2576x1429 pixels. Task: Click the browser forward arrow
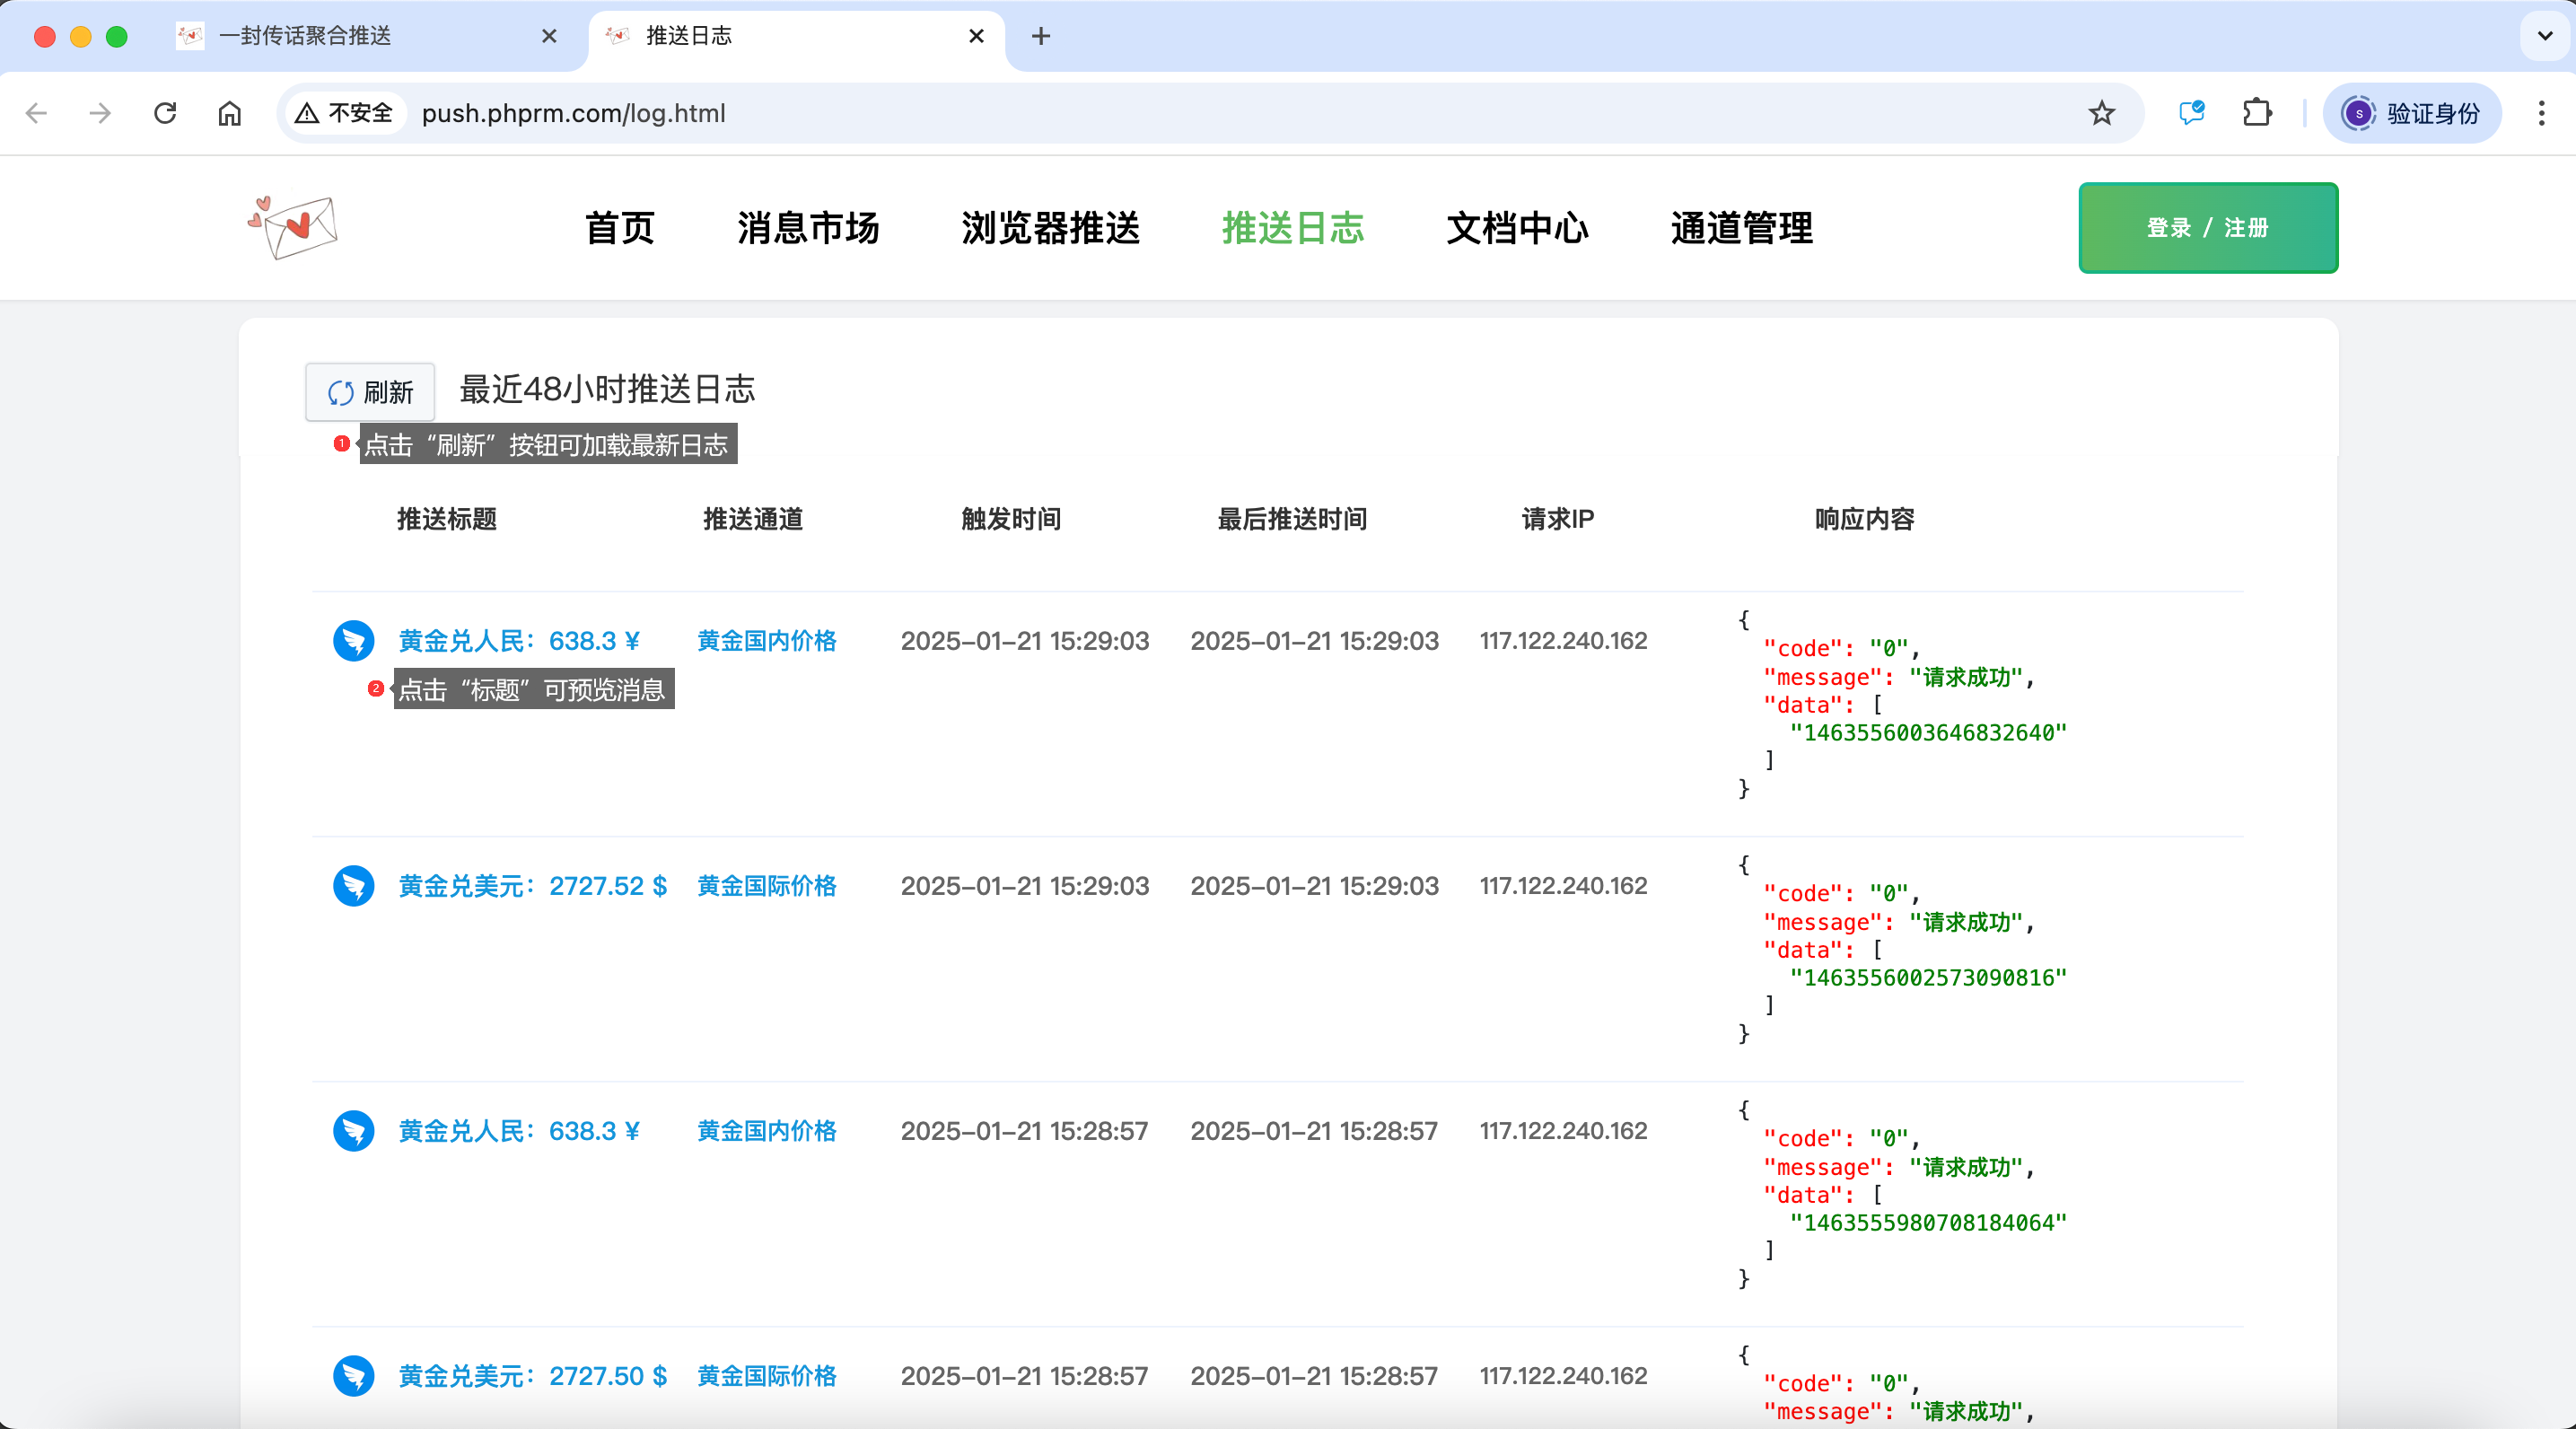coord(100,113)
